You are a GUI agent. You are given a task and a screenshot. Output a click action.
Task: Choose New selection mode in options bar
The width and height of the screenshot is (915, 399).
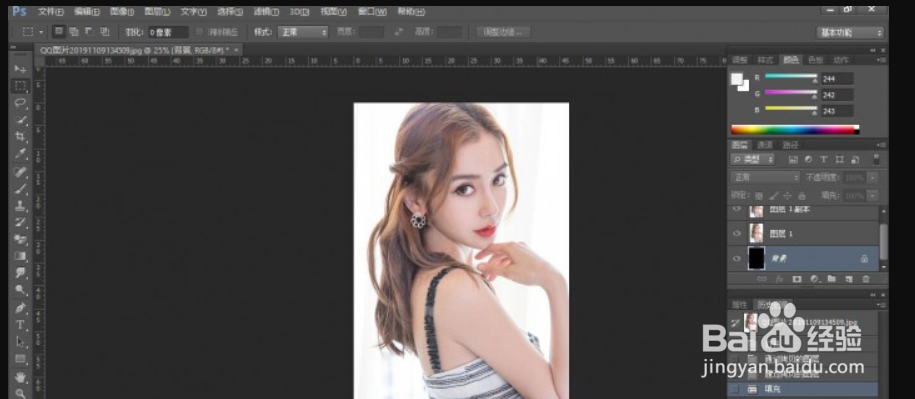(x=59, y=32)
